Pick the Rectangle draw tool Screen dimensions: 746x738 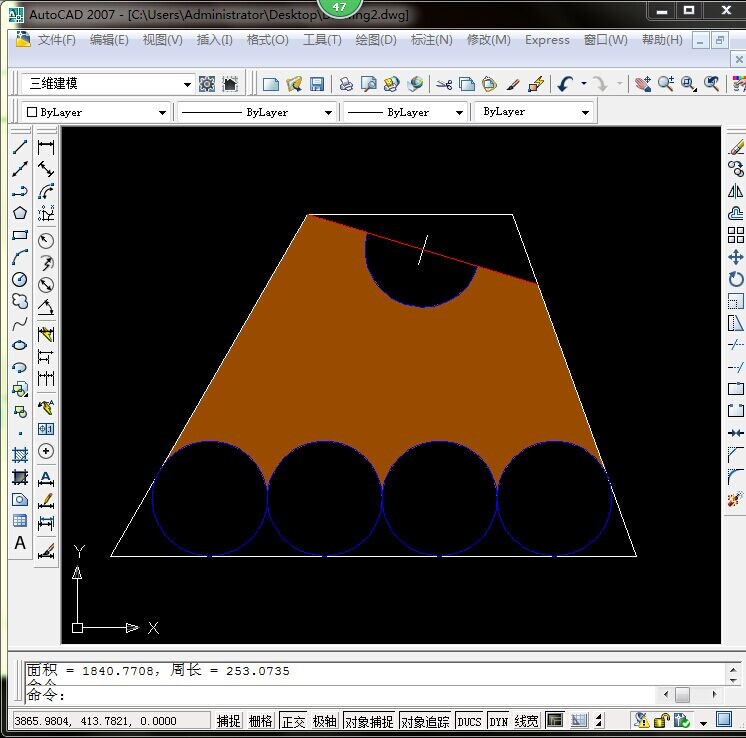click(20, 236)
